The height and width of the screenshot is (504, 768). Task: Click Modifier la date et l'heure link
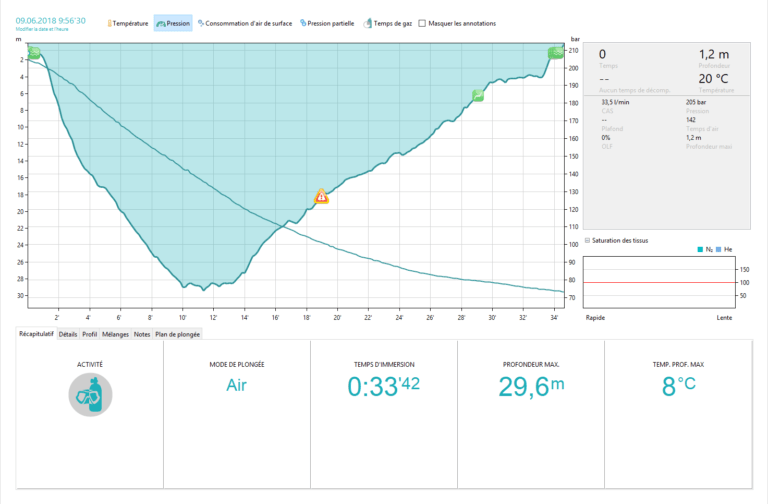coord(42,30)
